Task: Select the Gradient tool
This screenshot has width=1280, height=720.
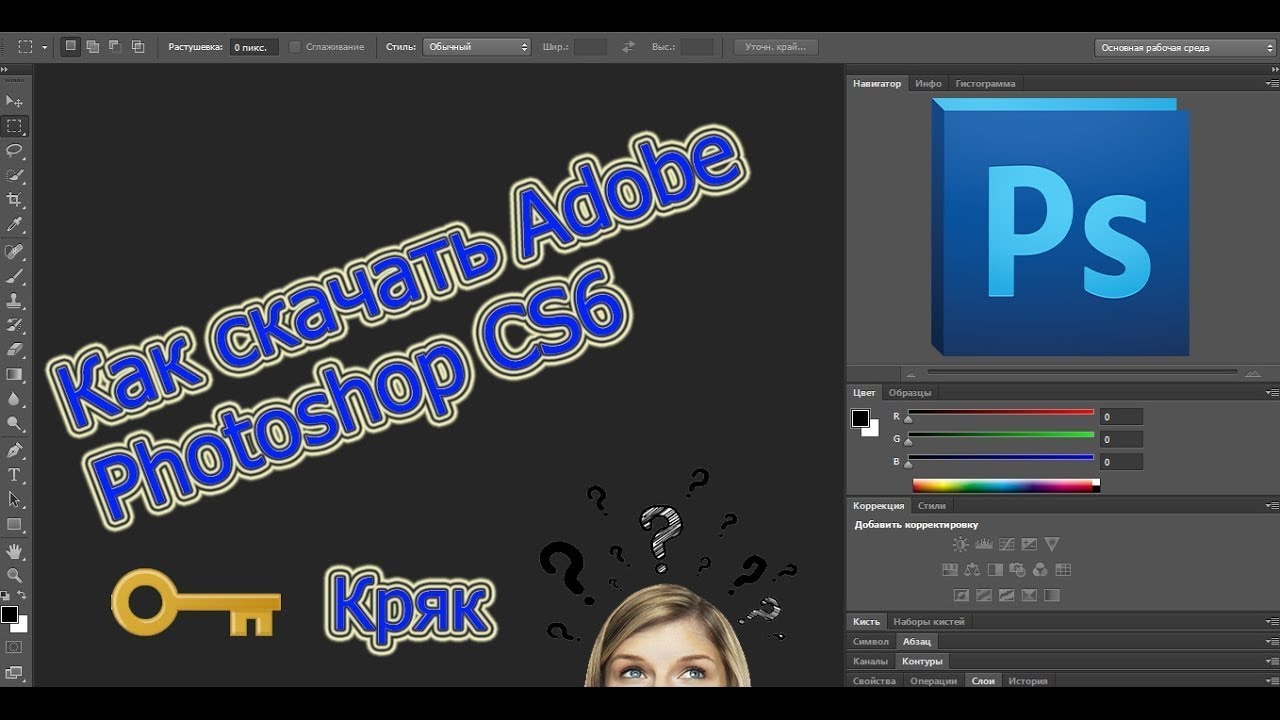Action: (x=14, y=375)
